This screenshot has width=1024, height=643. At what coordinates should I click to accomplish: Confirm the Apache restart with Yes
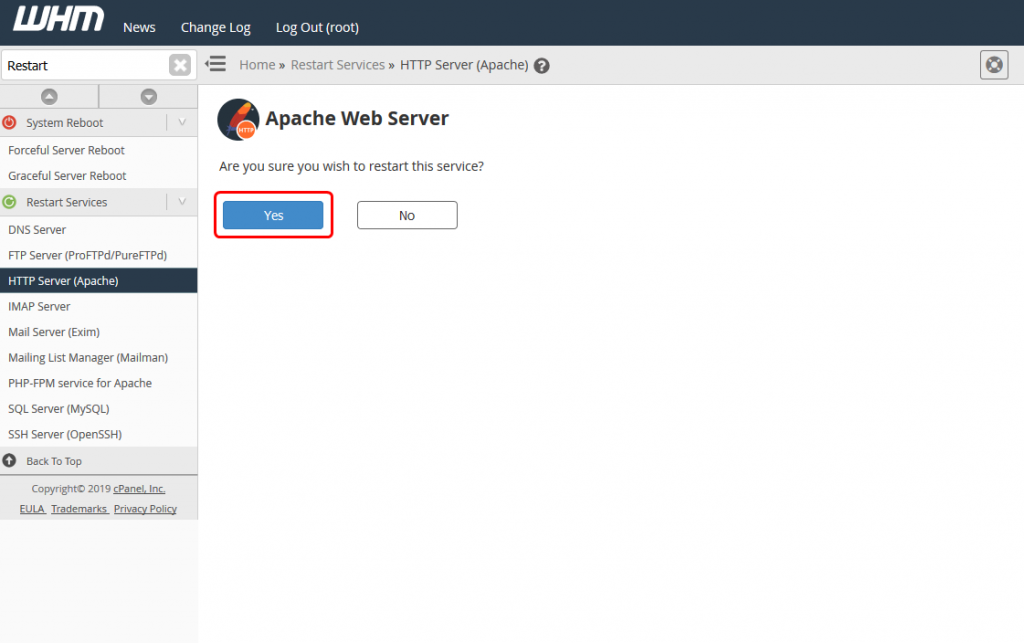[273, 214]
